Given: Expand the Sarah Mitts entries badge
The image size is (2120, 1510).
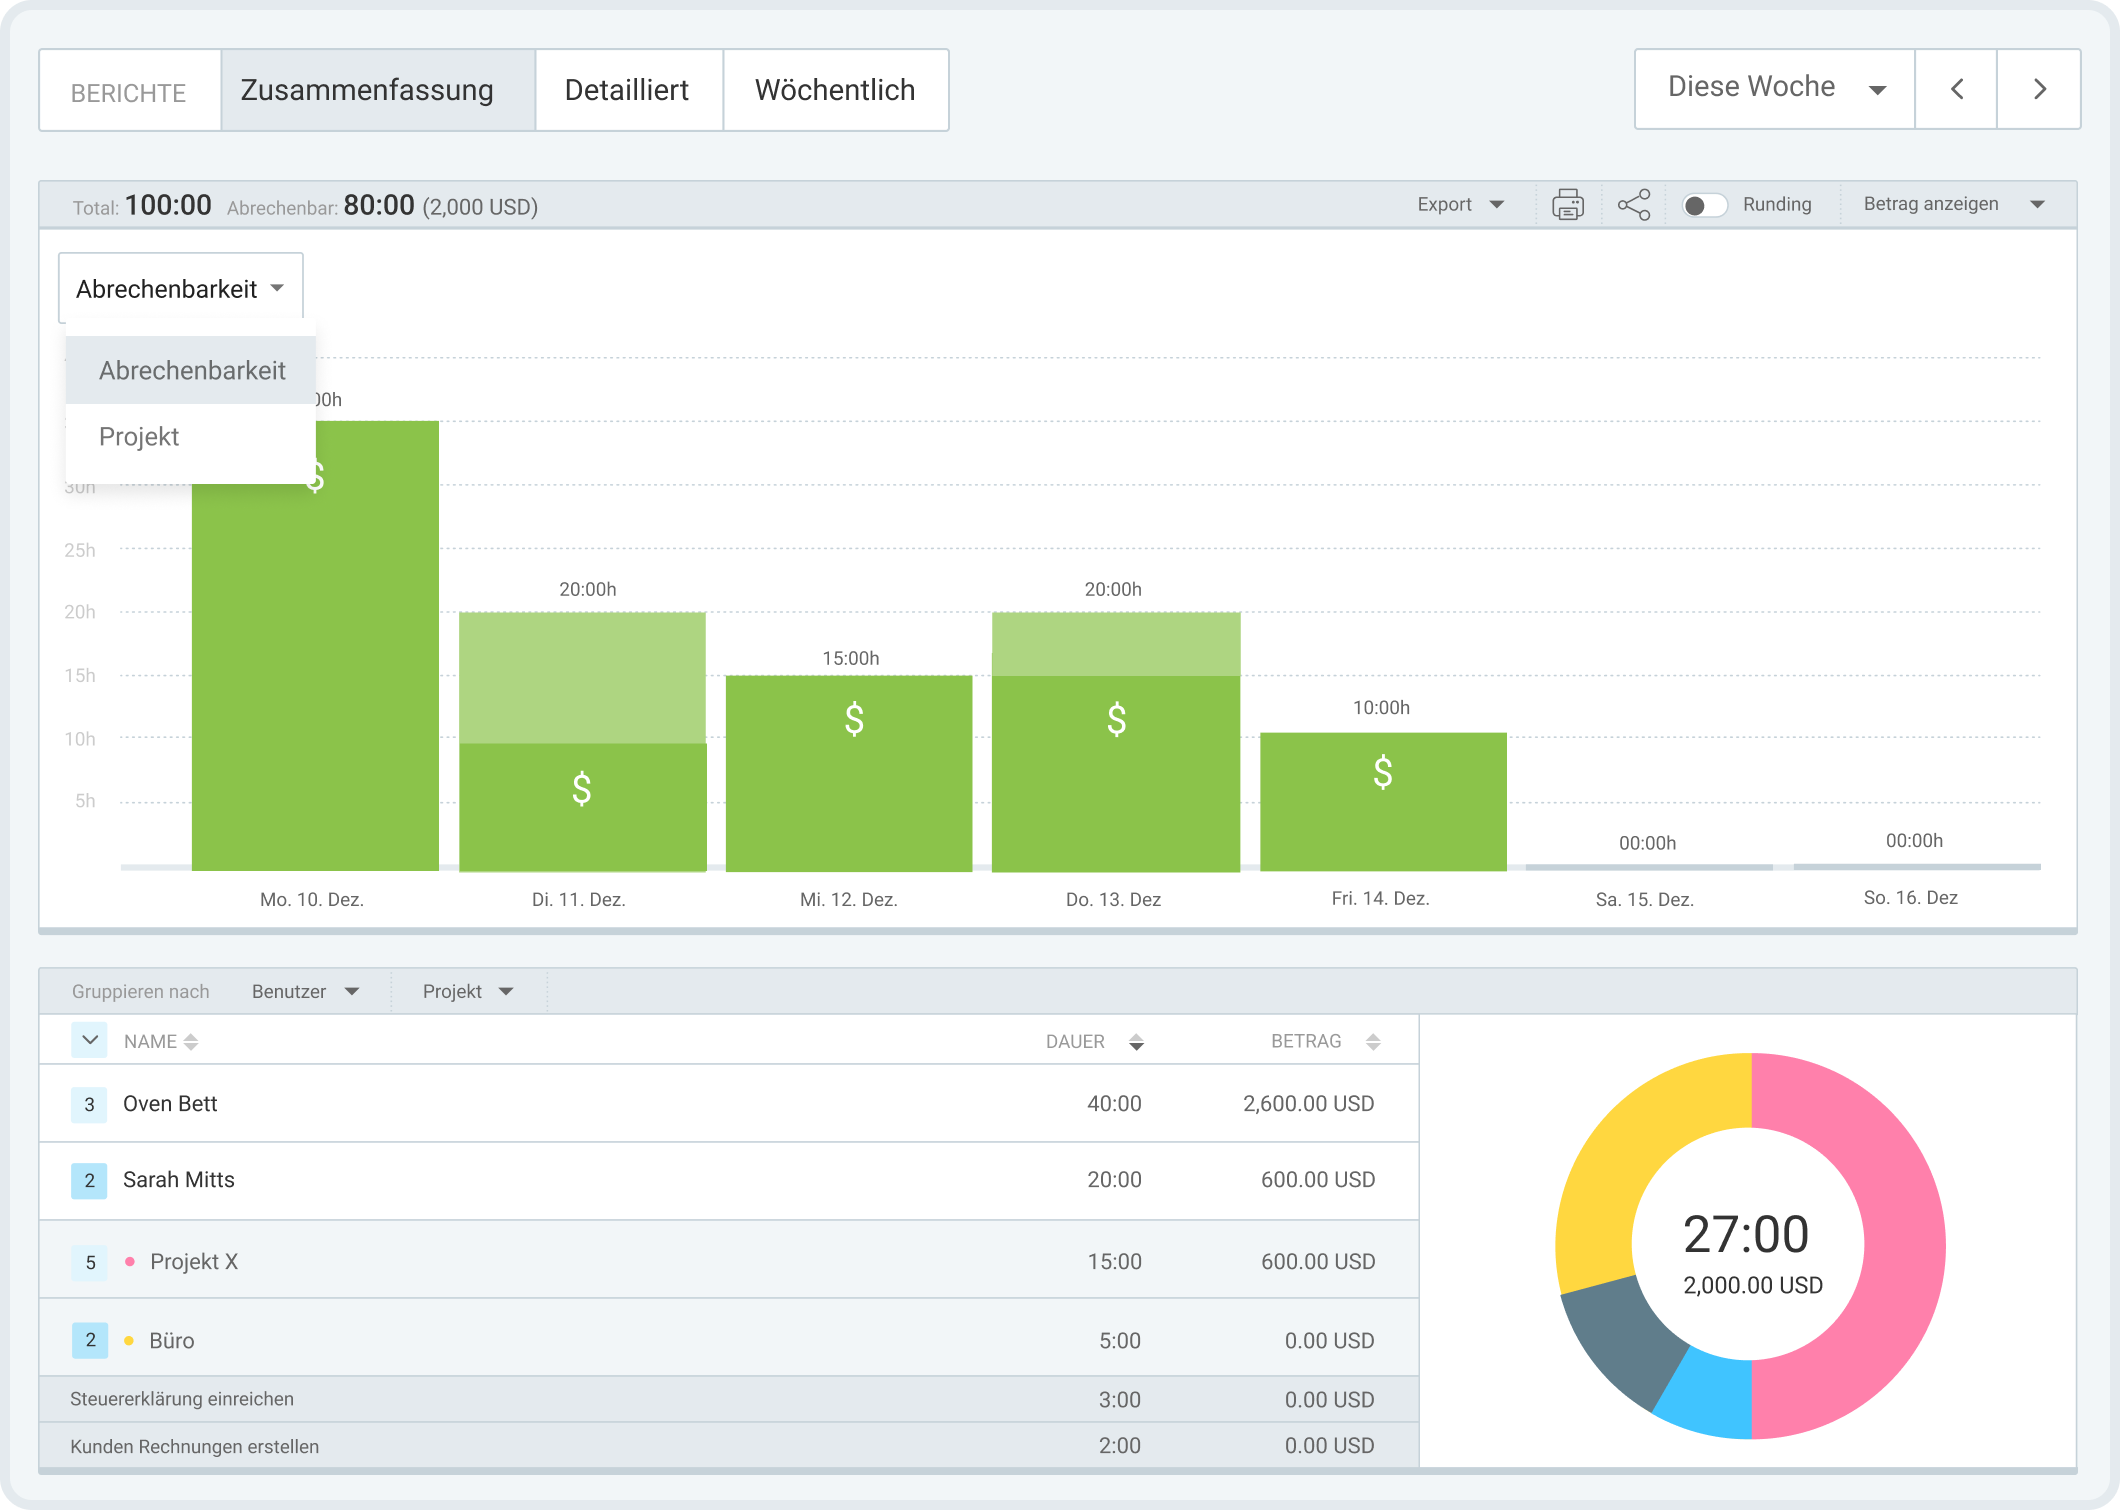Looking at the screenshot, I should point(89,1180).
